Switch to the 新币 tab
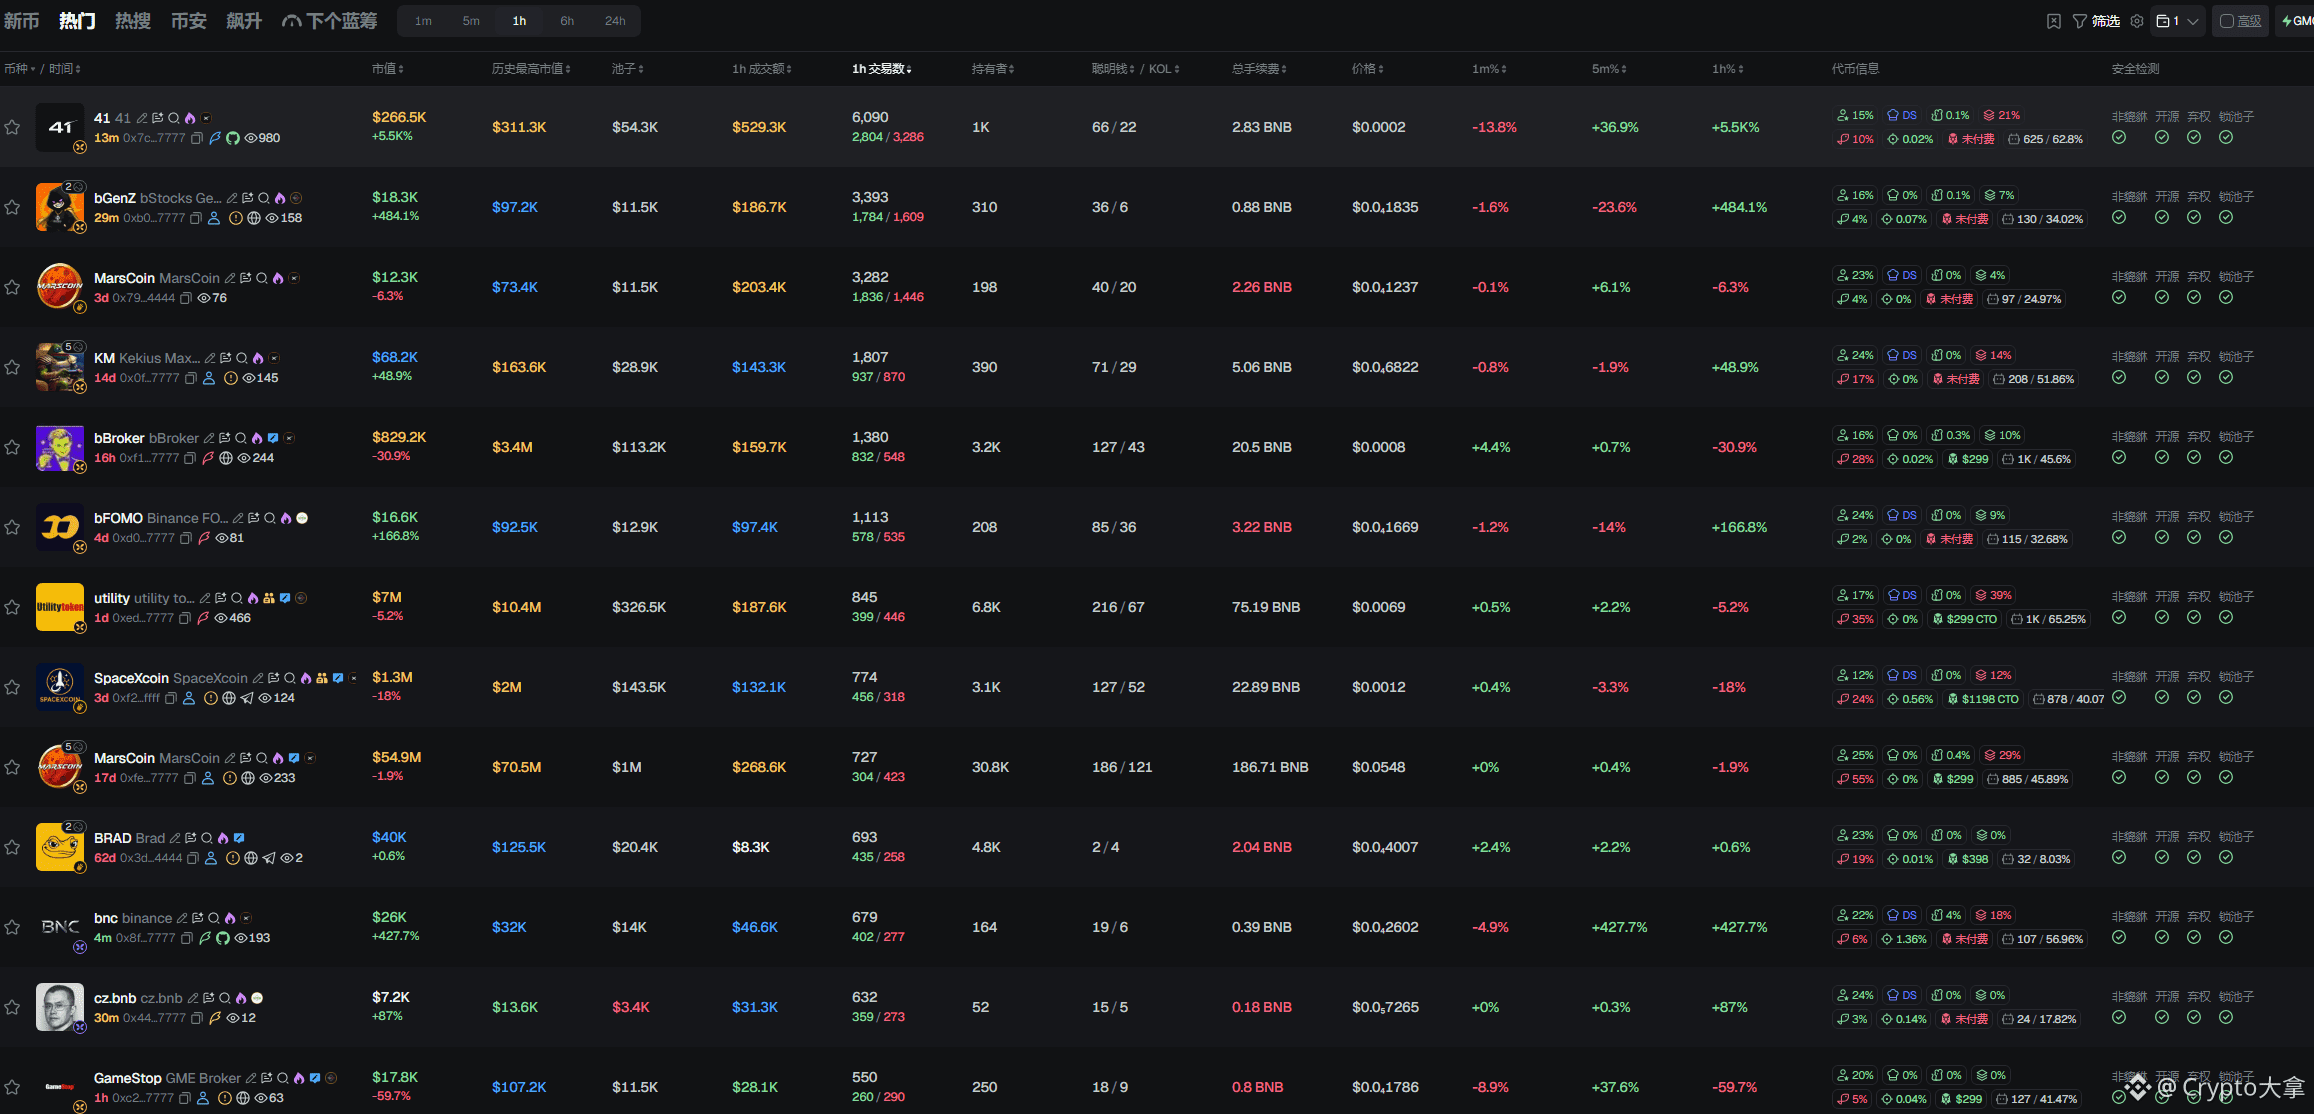This screenshot has height=1114, width=2314. point(22,21)
